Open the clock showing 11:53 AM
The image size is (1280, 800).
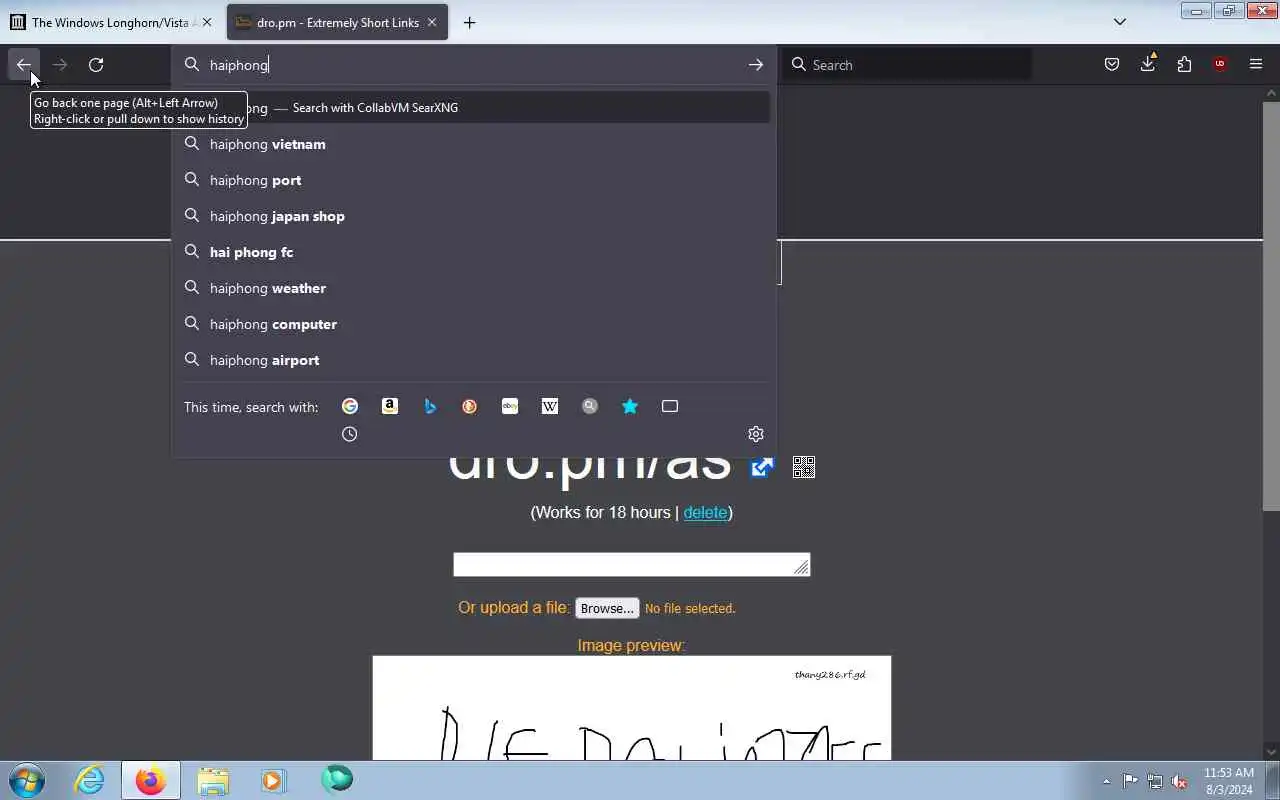coord(1229,781)
